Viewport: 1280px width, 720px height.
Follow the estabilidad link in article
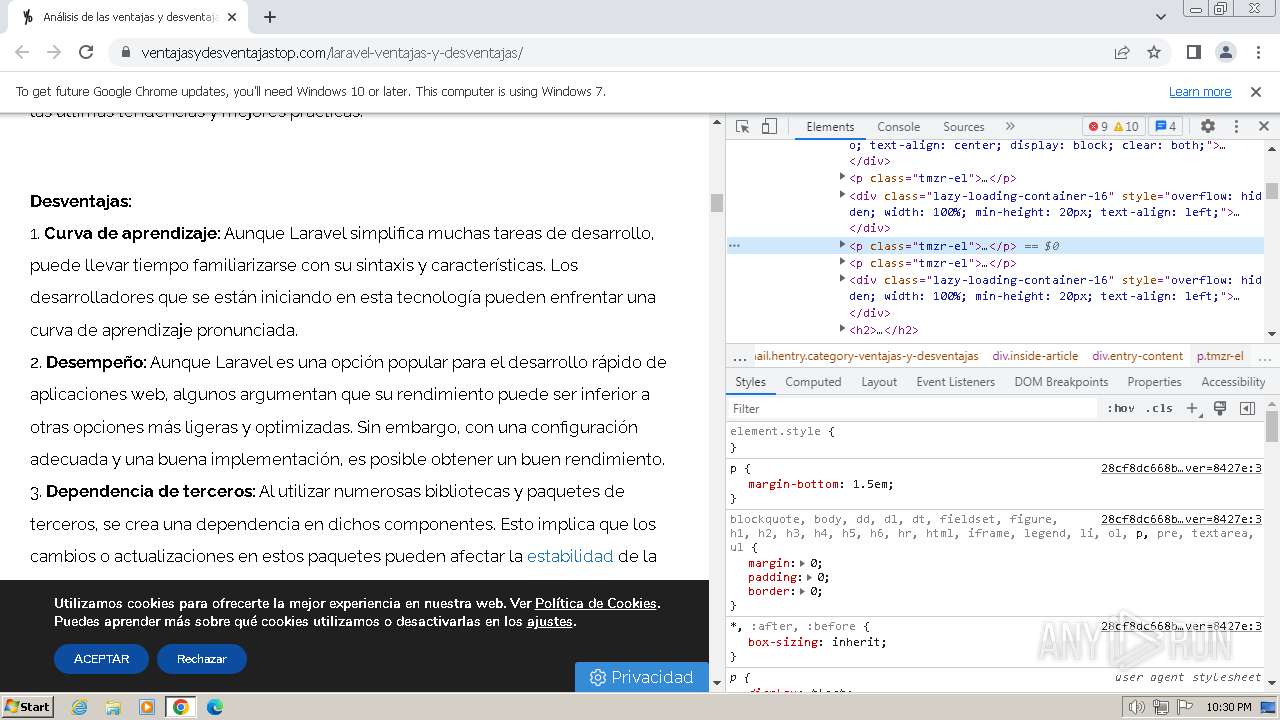click(570, 556)
